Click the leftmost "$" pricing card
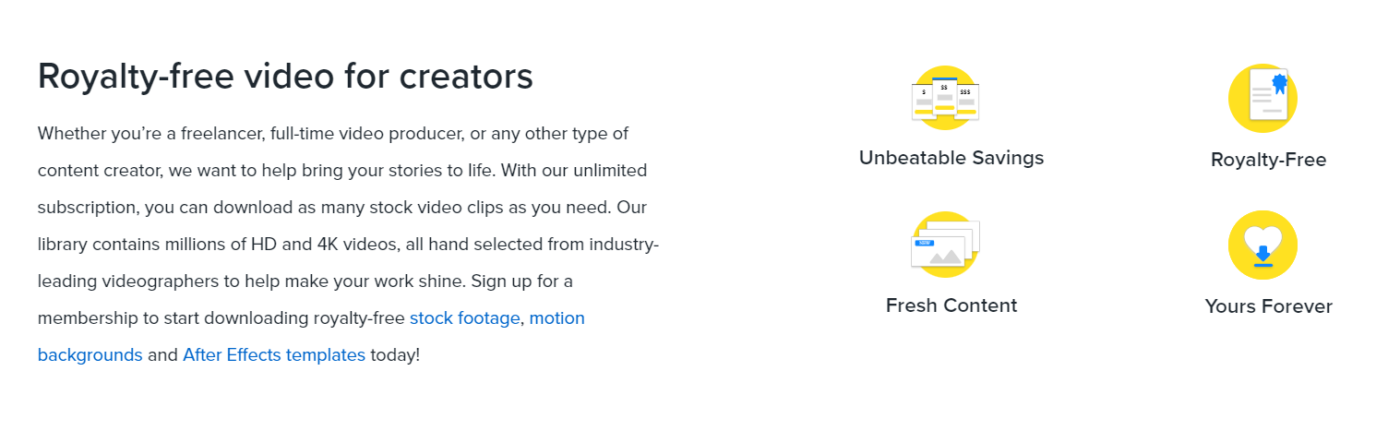This screenshot has height=431, width=1400. [923, 100]
